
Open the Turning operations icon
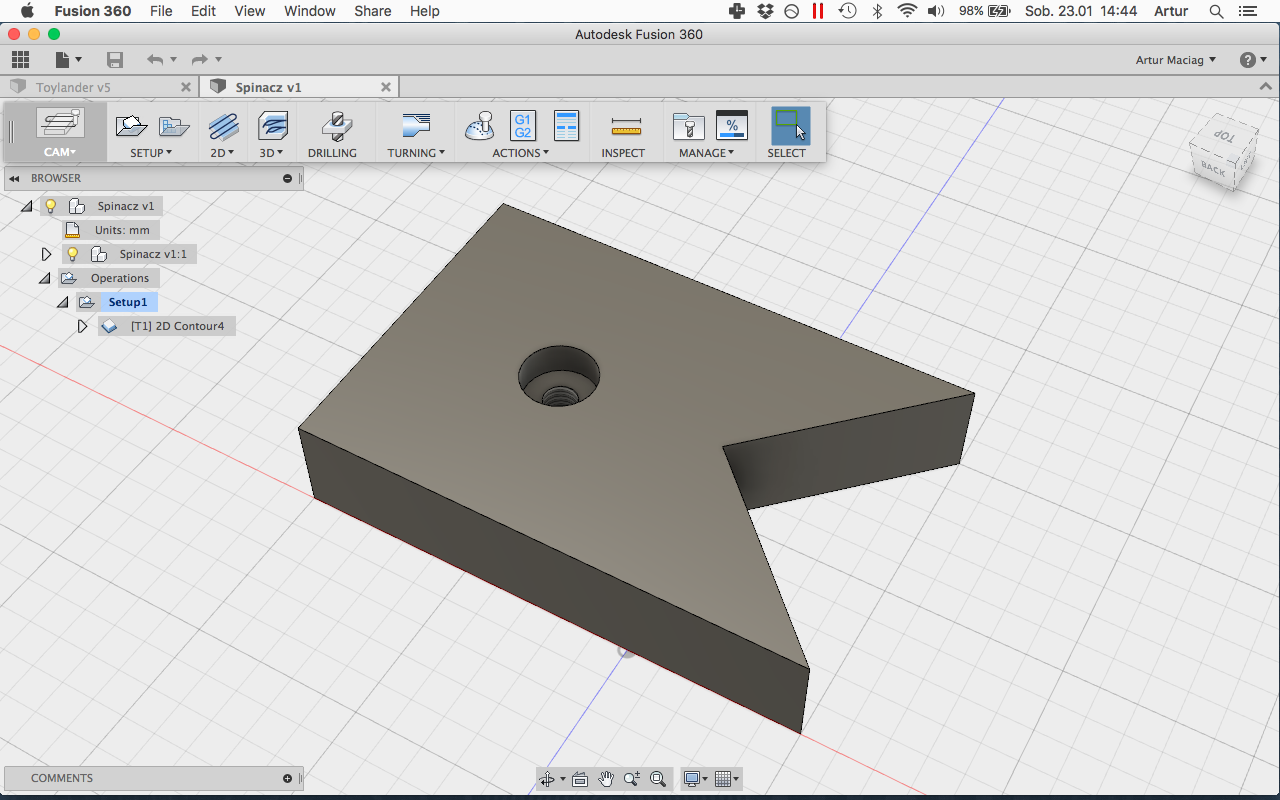point(415,127)
